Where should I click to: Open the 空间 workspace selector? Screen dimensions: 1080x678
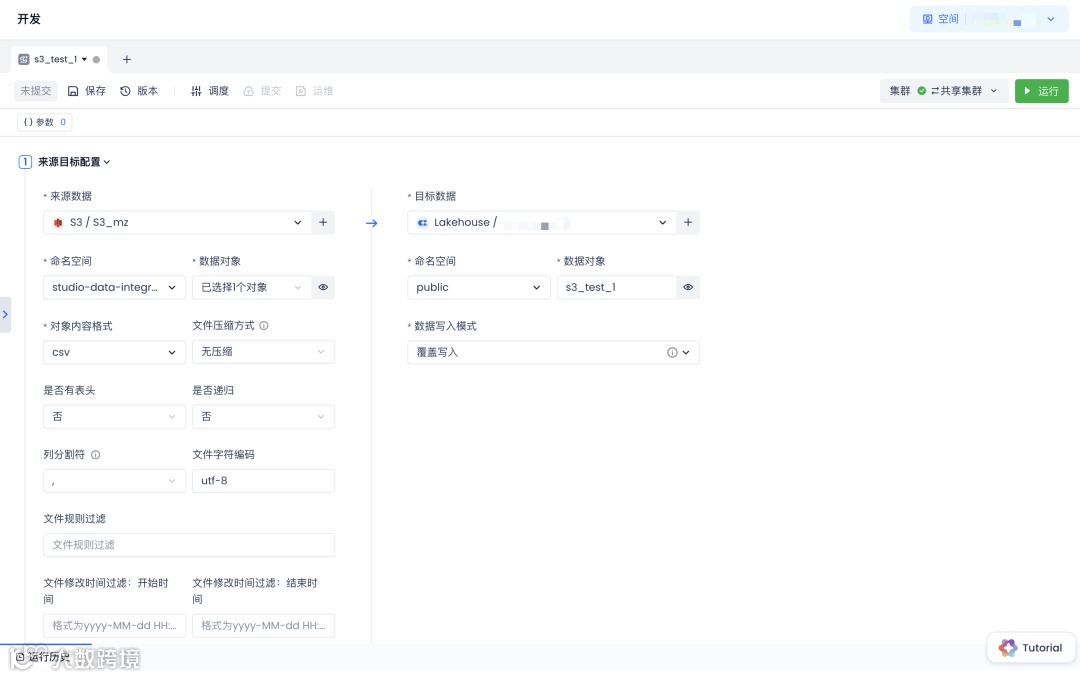988,19
